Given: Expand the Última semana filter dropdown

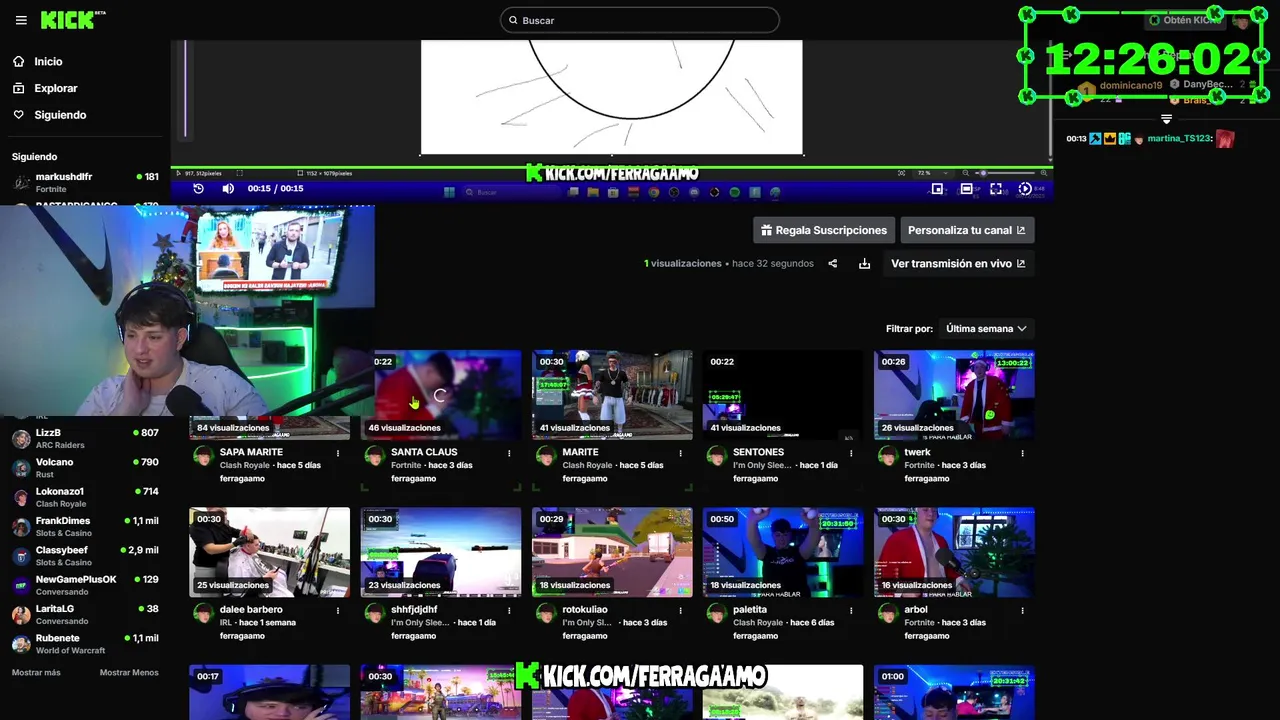Looking at the screenshot, I should point(986,328).
